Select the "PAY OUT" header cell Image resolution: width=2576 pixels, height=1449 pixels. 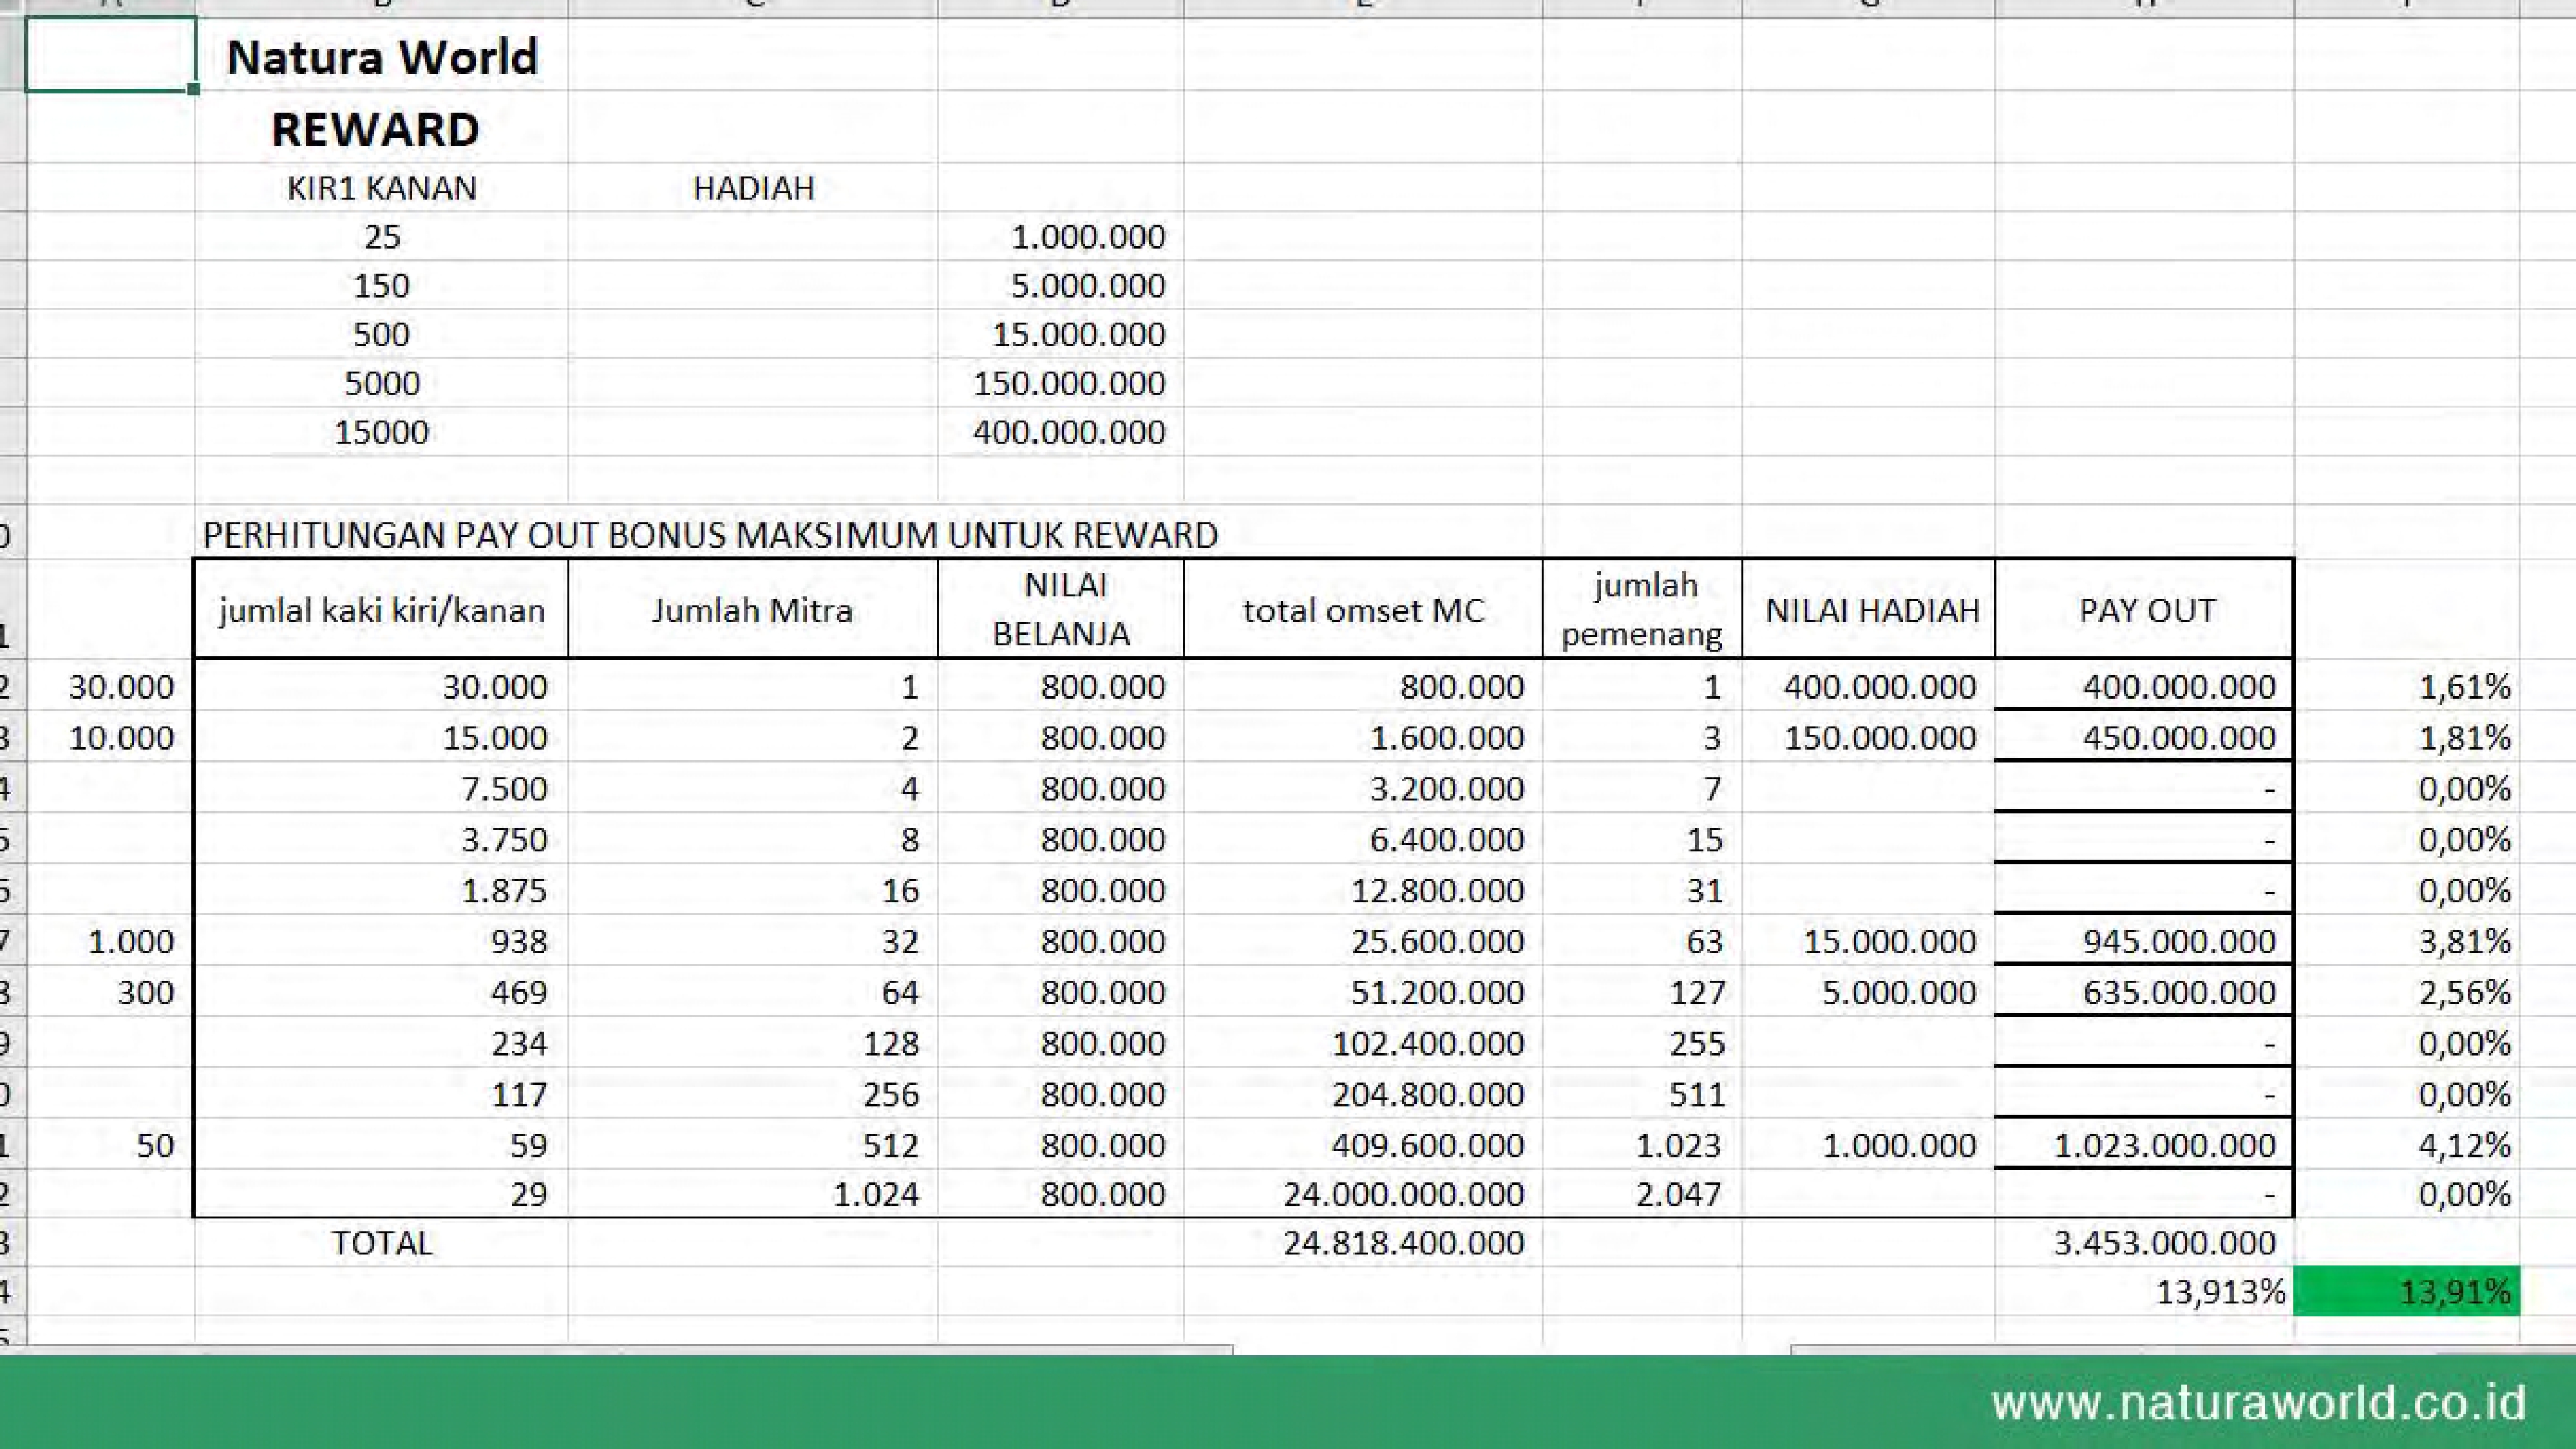click(x=2144, y=609)
